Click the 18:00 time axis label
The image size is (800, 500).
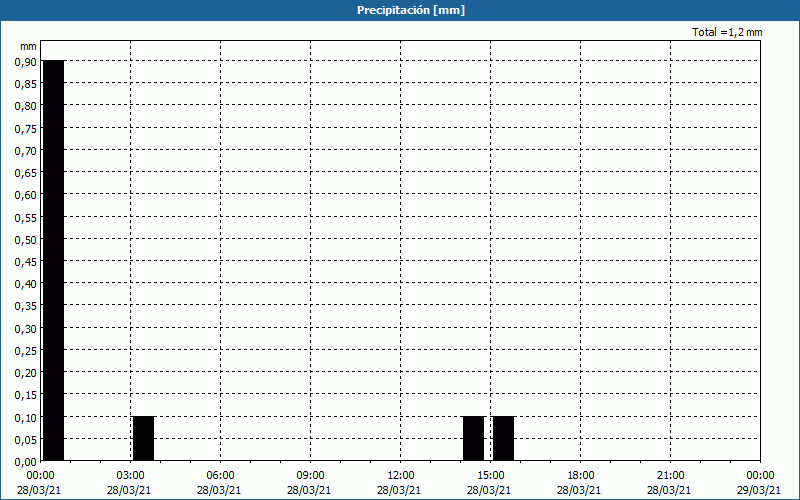(580, 476)
